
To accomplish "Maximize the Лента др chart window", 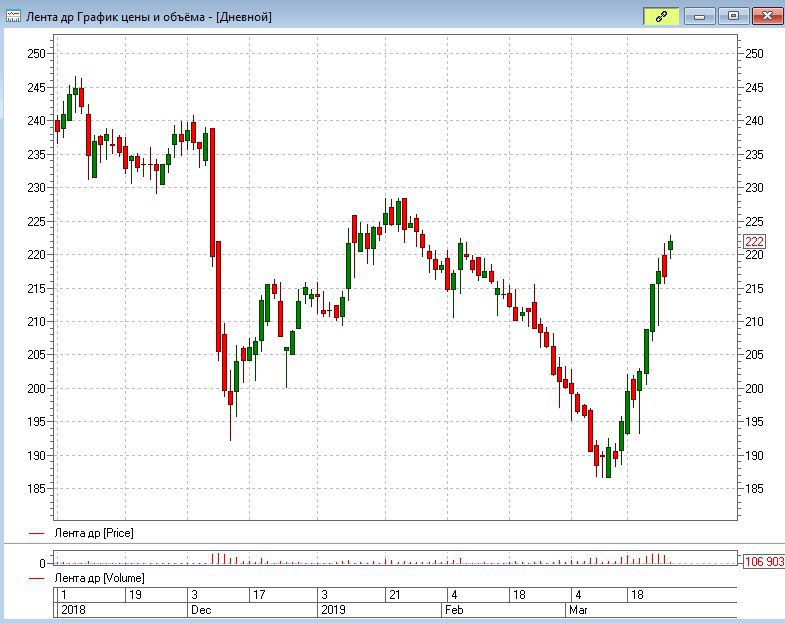I will (733, 17).
